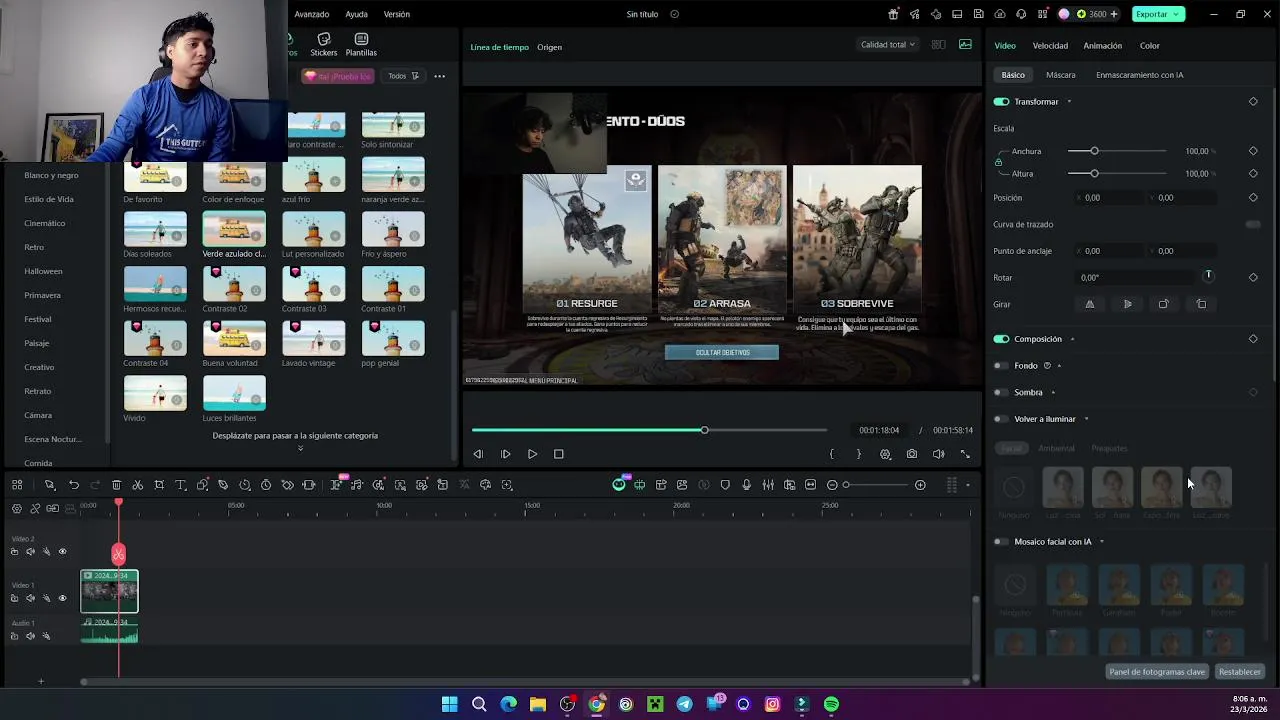Enter fullscreen preview mode

[965, 454]
